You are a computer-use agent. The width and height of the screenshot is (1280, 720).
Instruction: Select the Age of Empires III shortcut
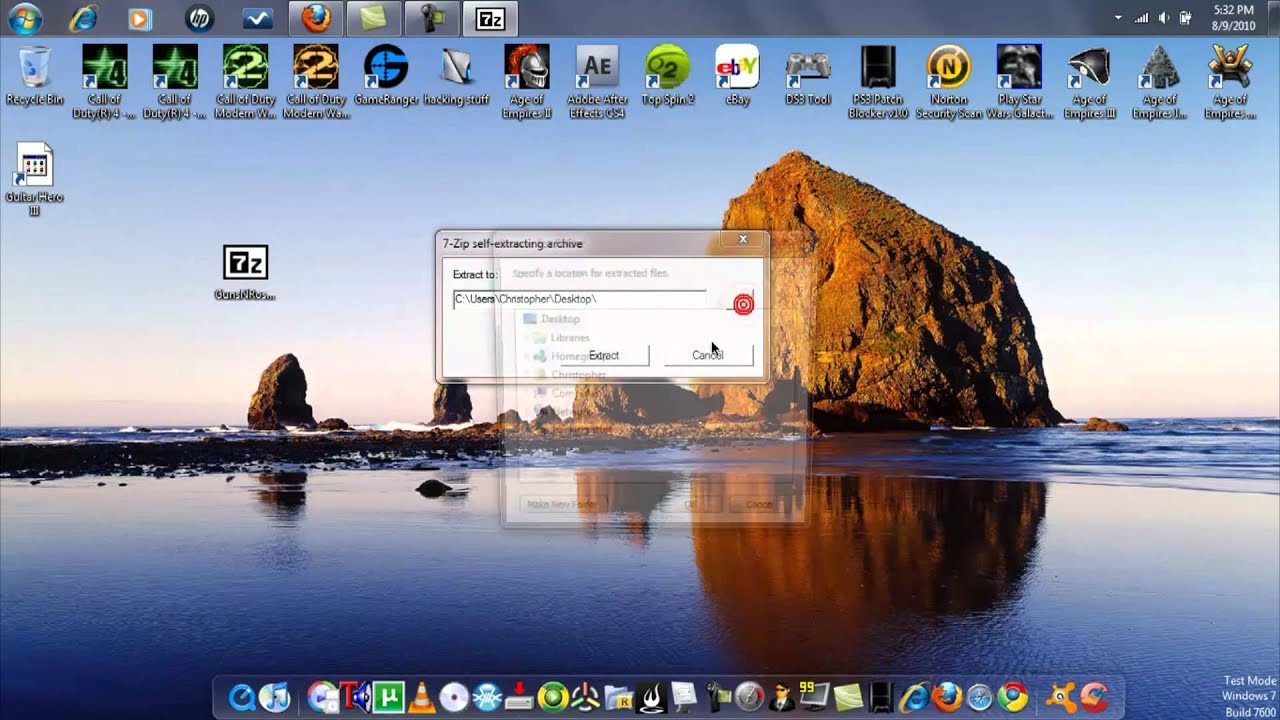coord(1089,81)
